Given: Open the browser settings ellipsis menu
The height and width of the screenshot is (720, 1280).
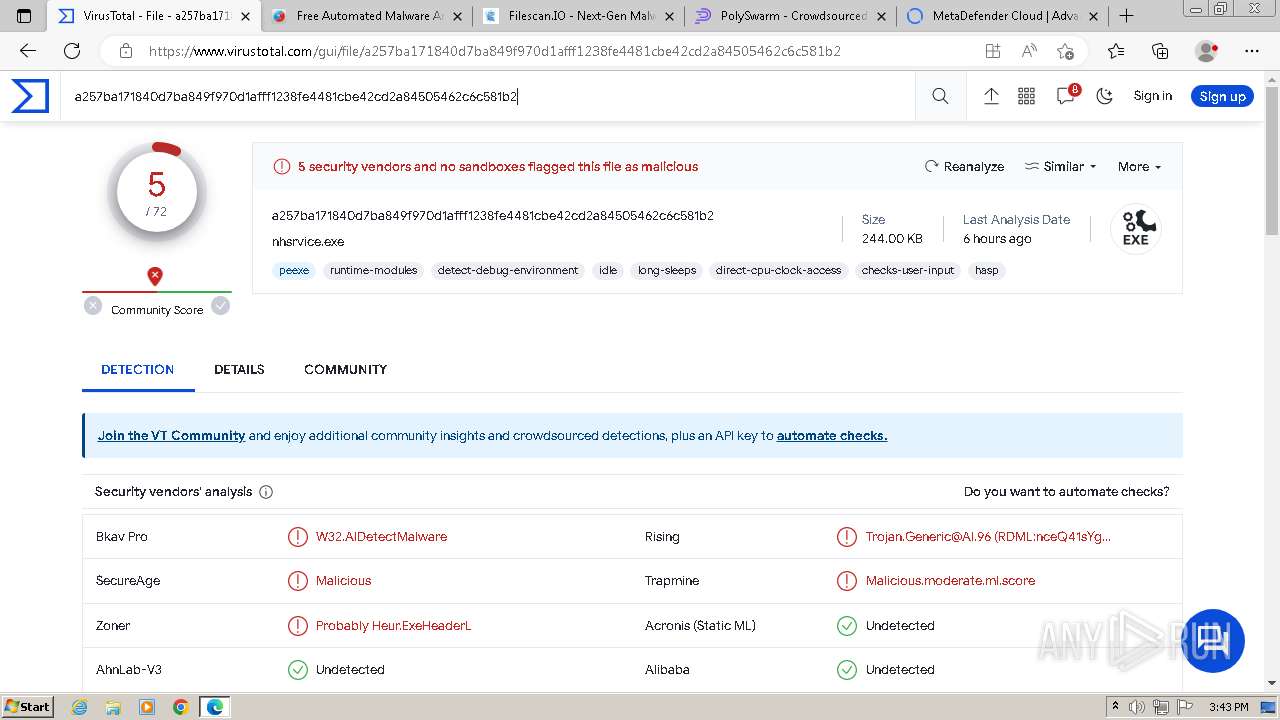Looking at the screenshot, I should tap(1252, 51).
